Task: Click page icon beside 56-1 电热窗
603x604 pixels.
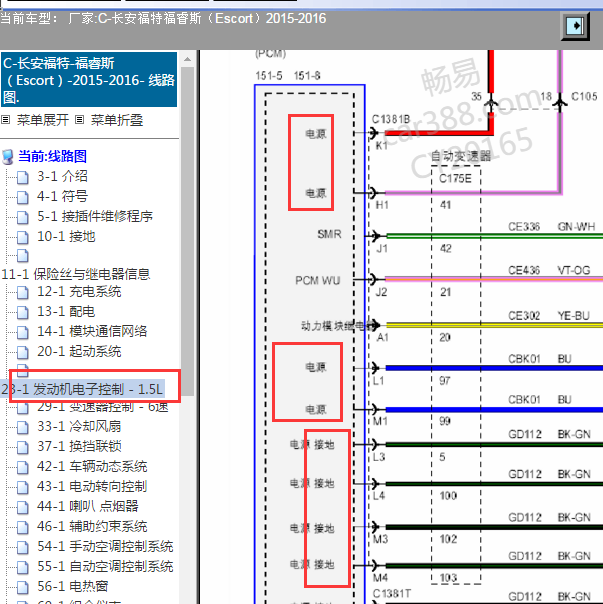Action: (23, 588)
